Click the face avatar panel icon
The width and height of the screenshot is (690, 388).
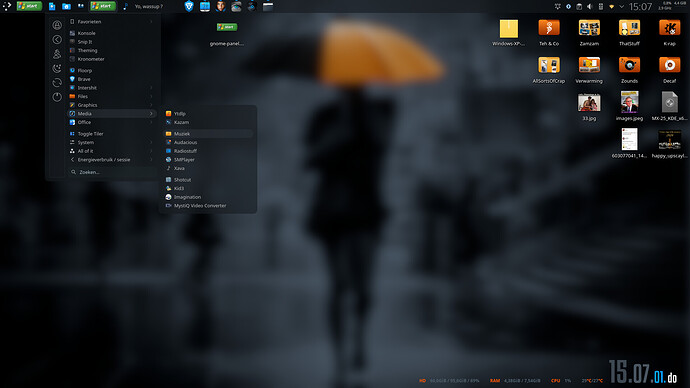220,6
